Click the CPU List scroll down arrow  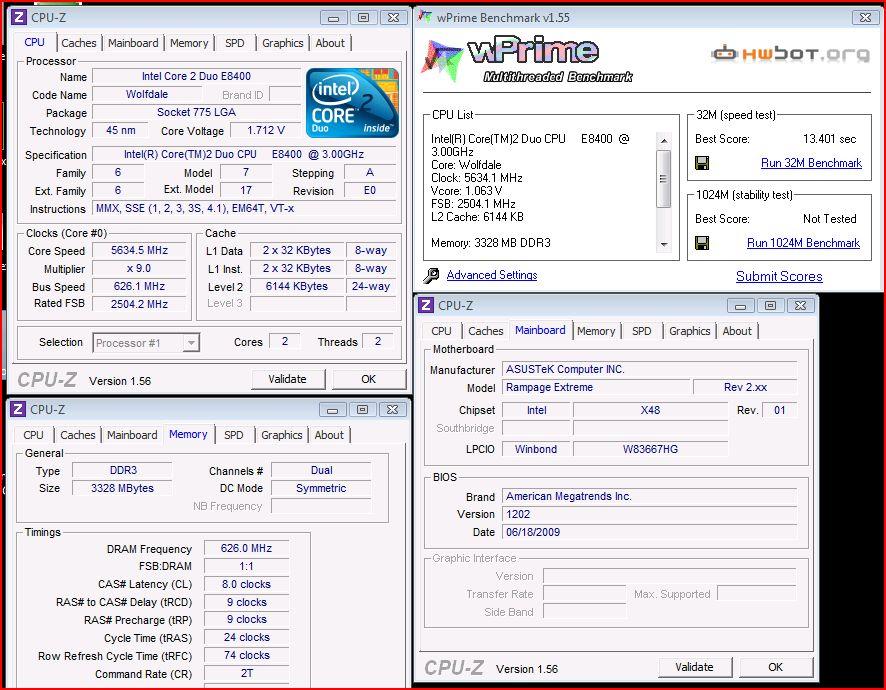point(664,245)
